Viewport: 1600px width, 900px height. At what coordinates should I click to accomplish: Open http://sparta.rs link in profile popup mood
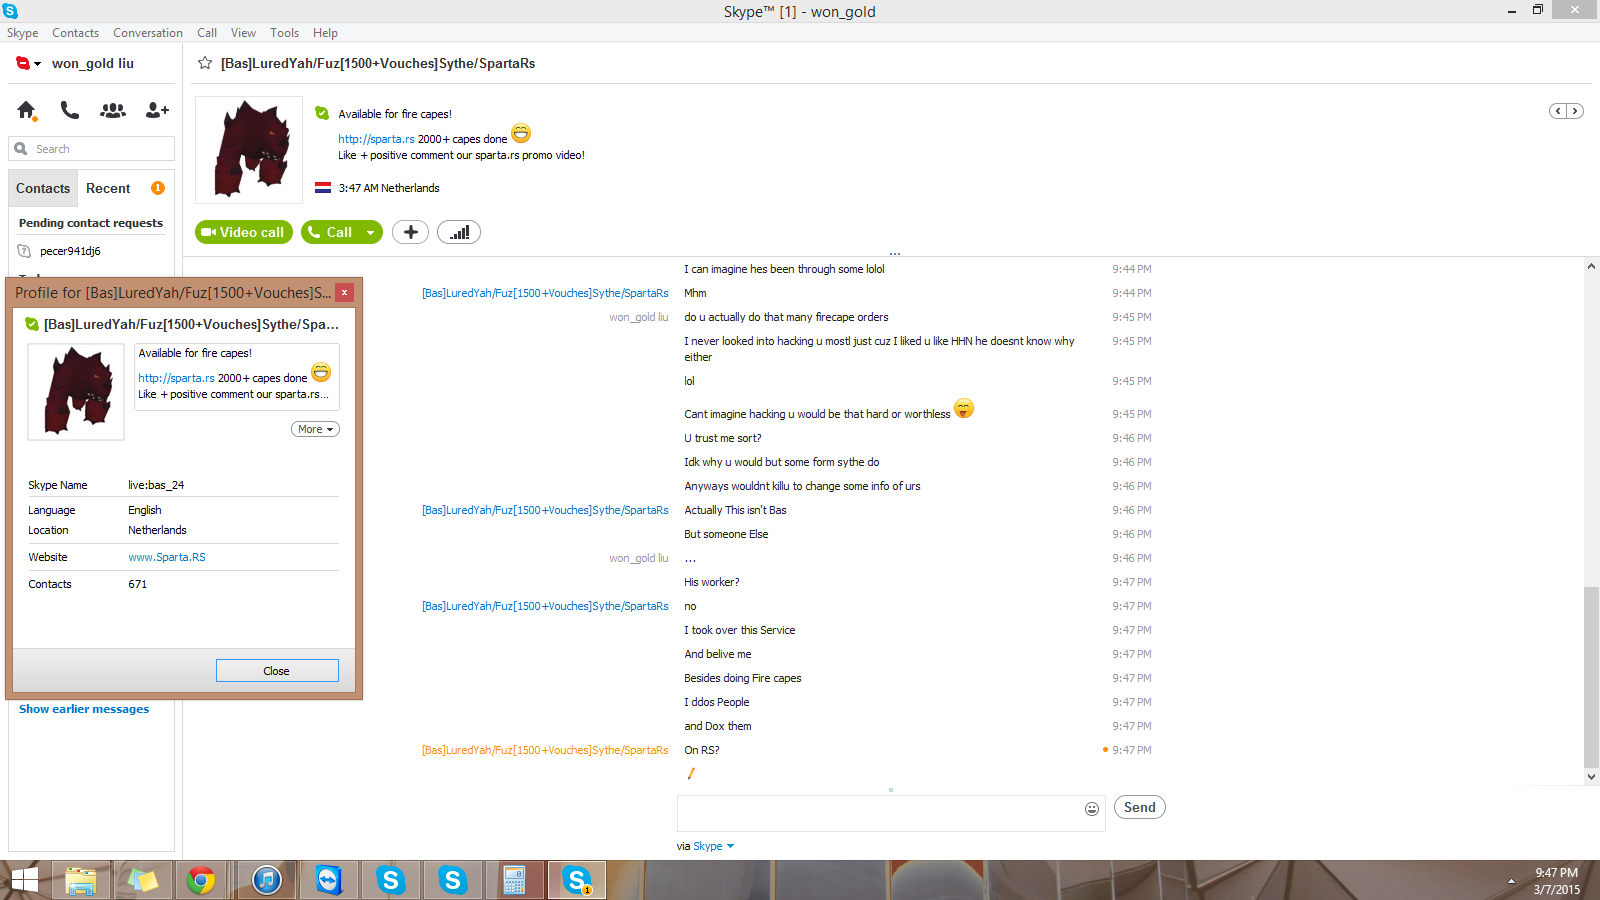click(x=176, y=378)
